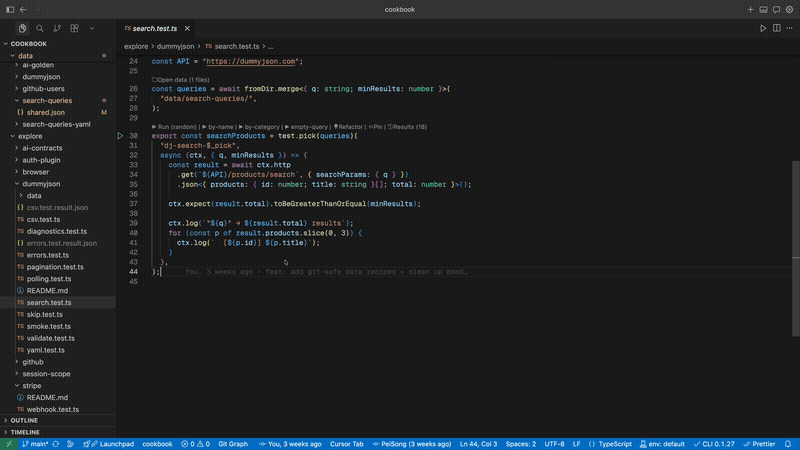Toggle Cursor Tab in status bar
The height and width of the screenshot is (450, 800).
(x=346, y=443)
